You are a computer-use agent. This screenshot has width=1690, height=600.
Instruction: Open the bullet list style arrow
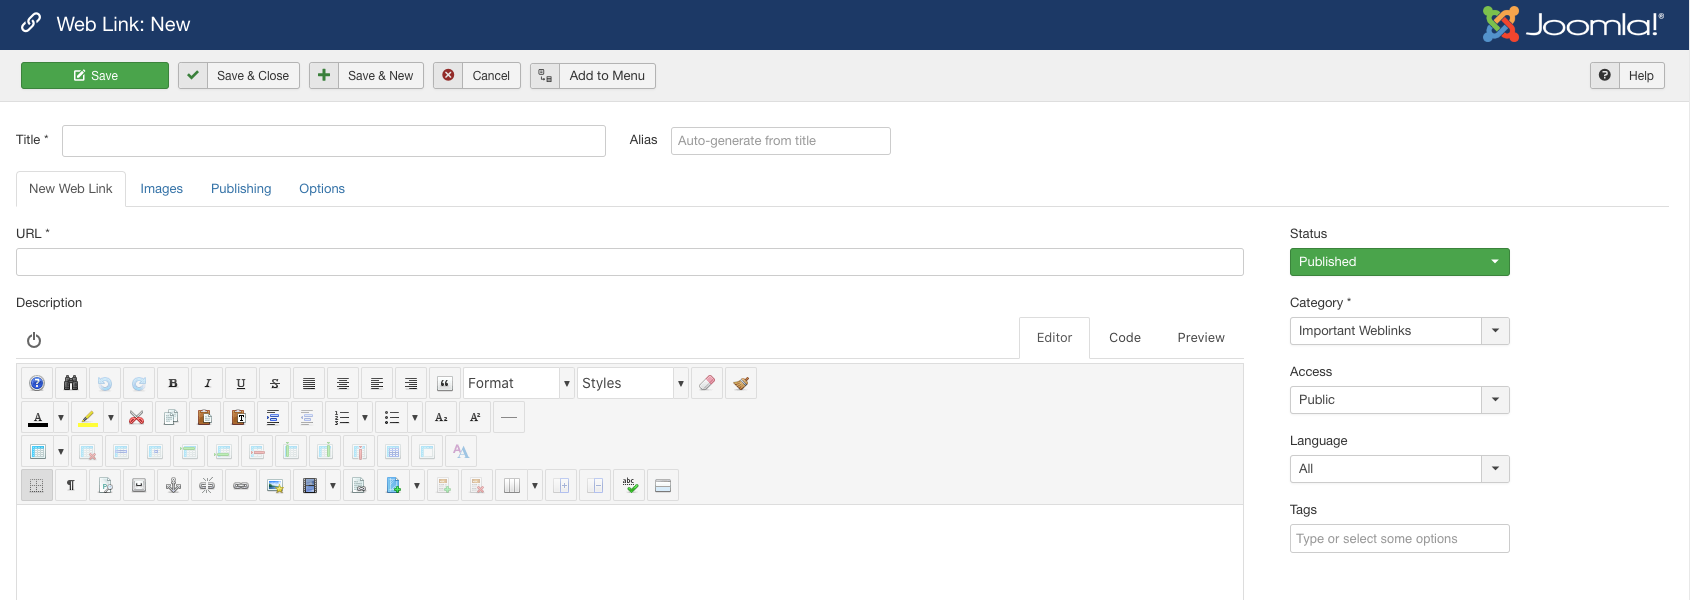415,417
